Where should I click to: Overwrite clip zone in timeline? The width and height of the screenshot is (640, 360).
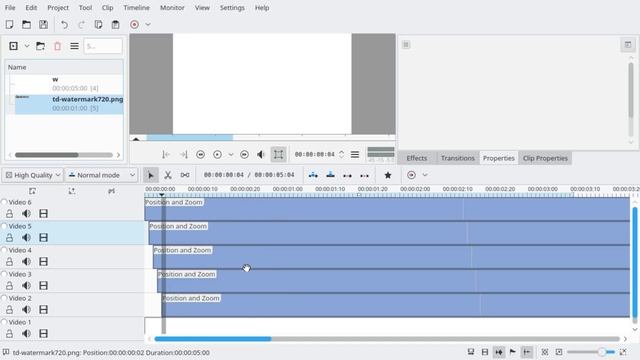(x=330, y=175)
